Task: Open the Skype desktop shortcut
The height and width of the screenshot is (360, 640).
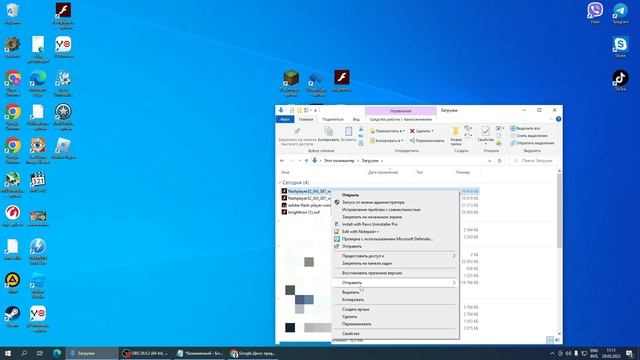Action: tap(620, 46)
